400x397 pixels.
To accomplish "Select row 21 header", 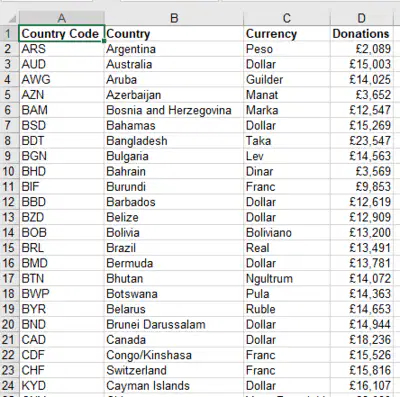I will click(9, 340).
